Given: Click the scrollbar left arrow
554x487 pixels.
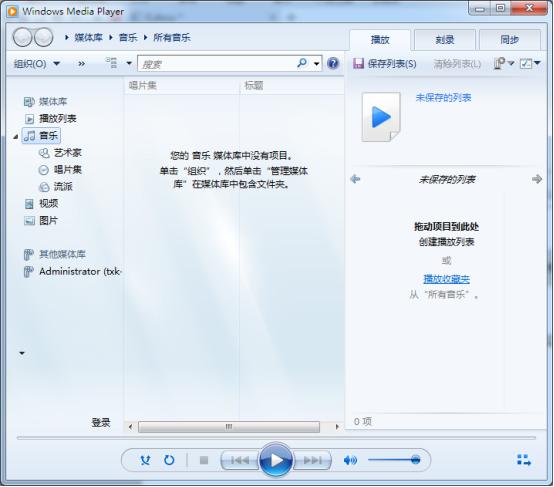Looking at the screenshot, I should tap(130, 427).
